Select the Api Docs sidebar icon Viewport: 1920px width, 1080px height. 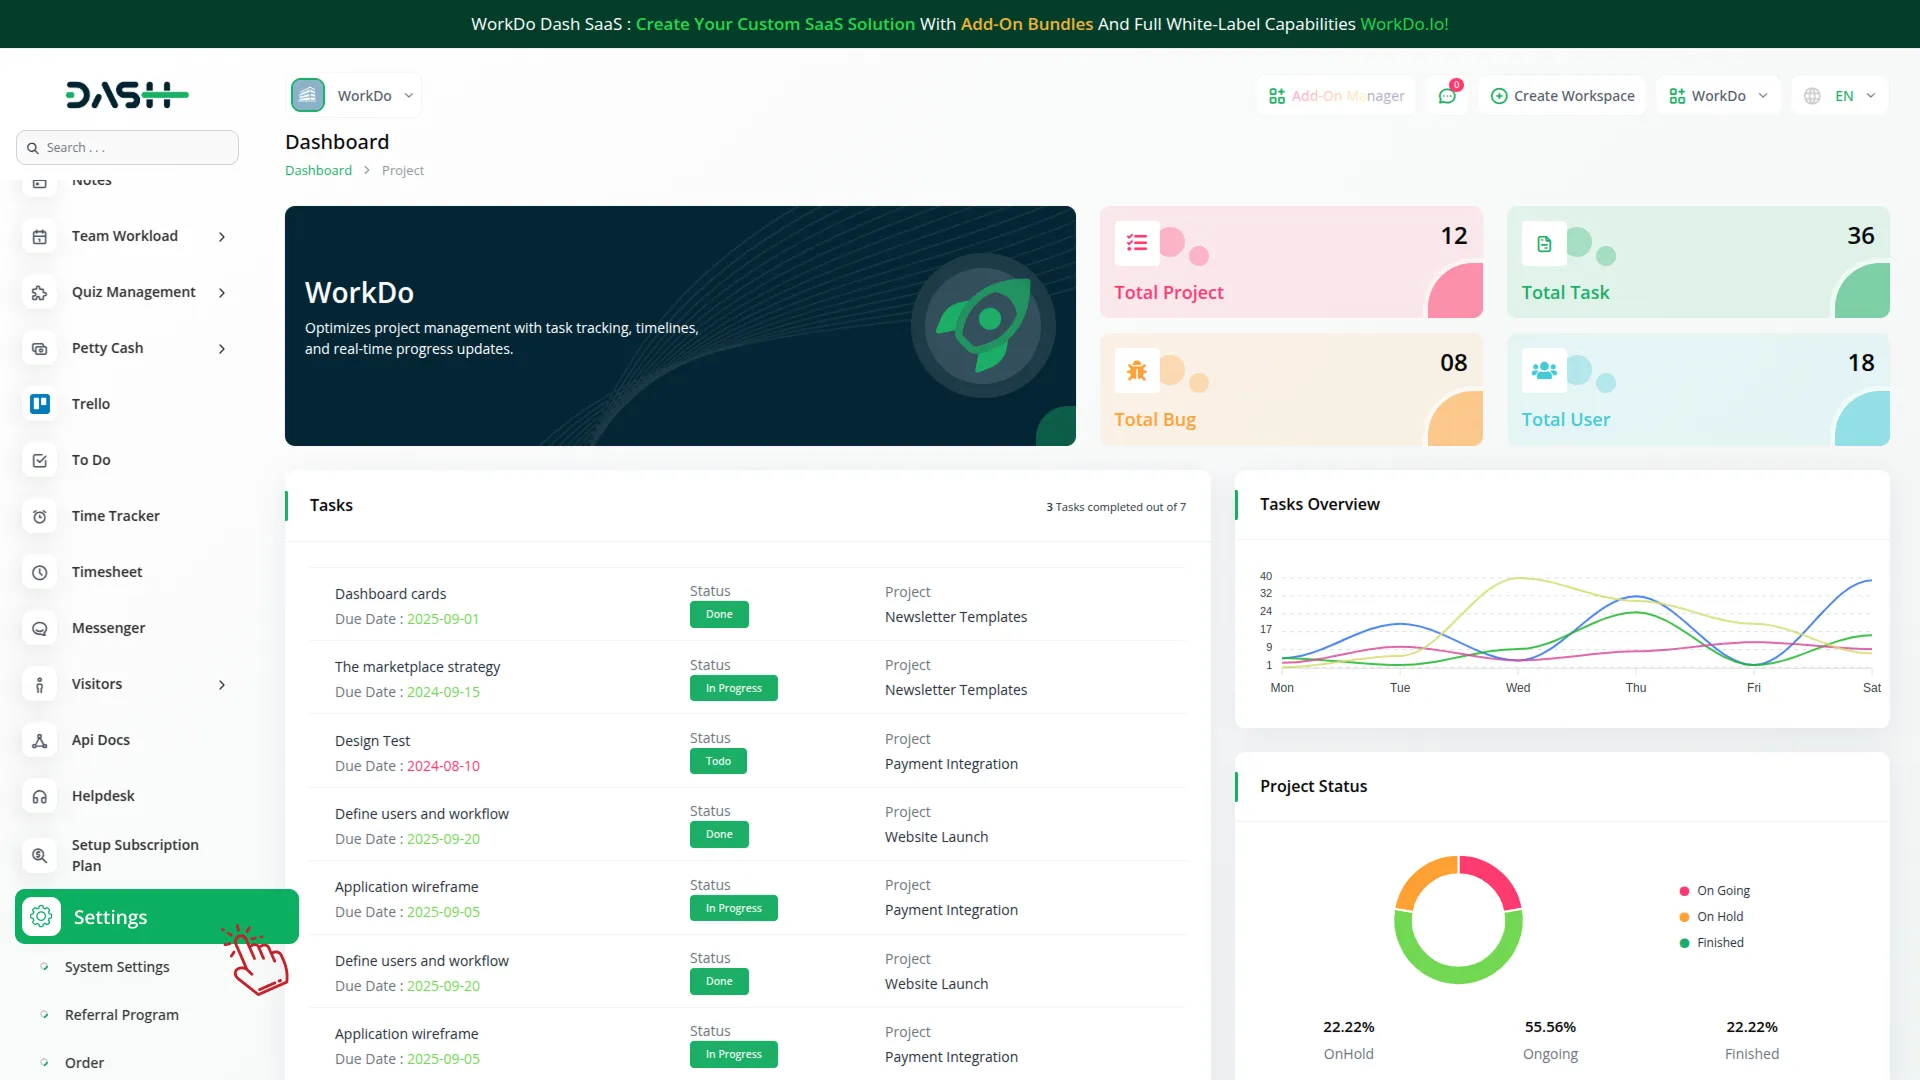(40, 740)
